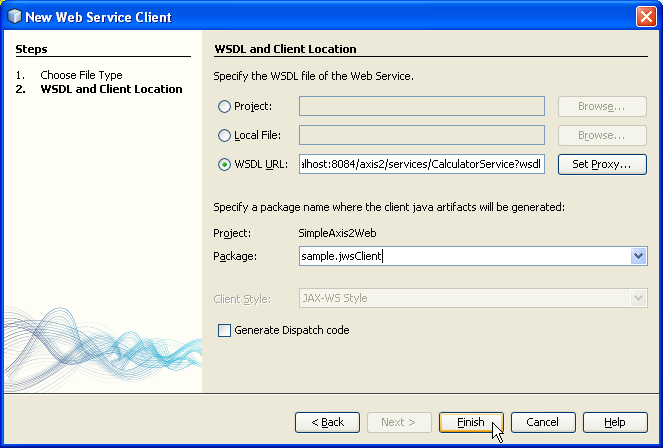663x448 pixels.
Task: Open Help for this wizard
Action: 615,422
